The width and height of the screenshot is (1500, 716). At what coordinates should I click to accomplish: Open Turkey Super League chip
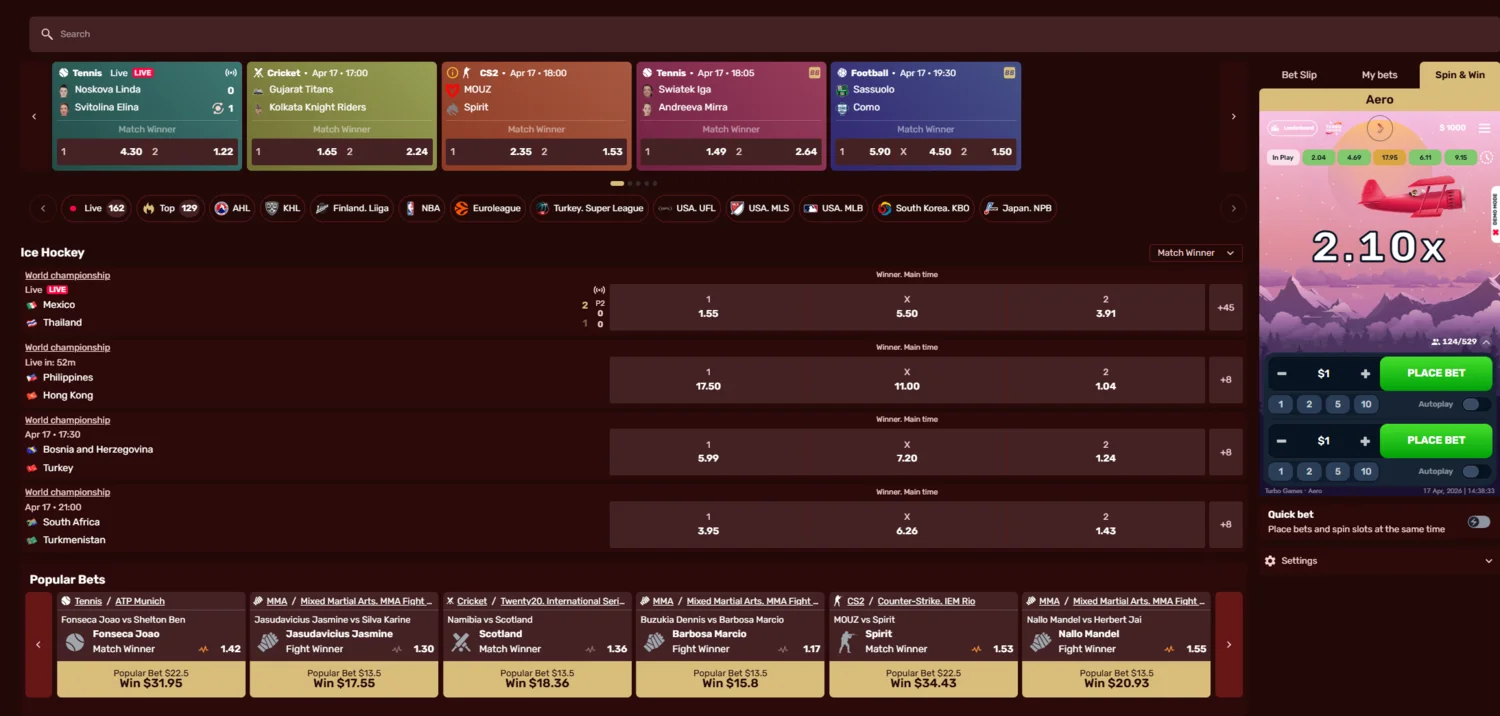(x=590, y=208)
